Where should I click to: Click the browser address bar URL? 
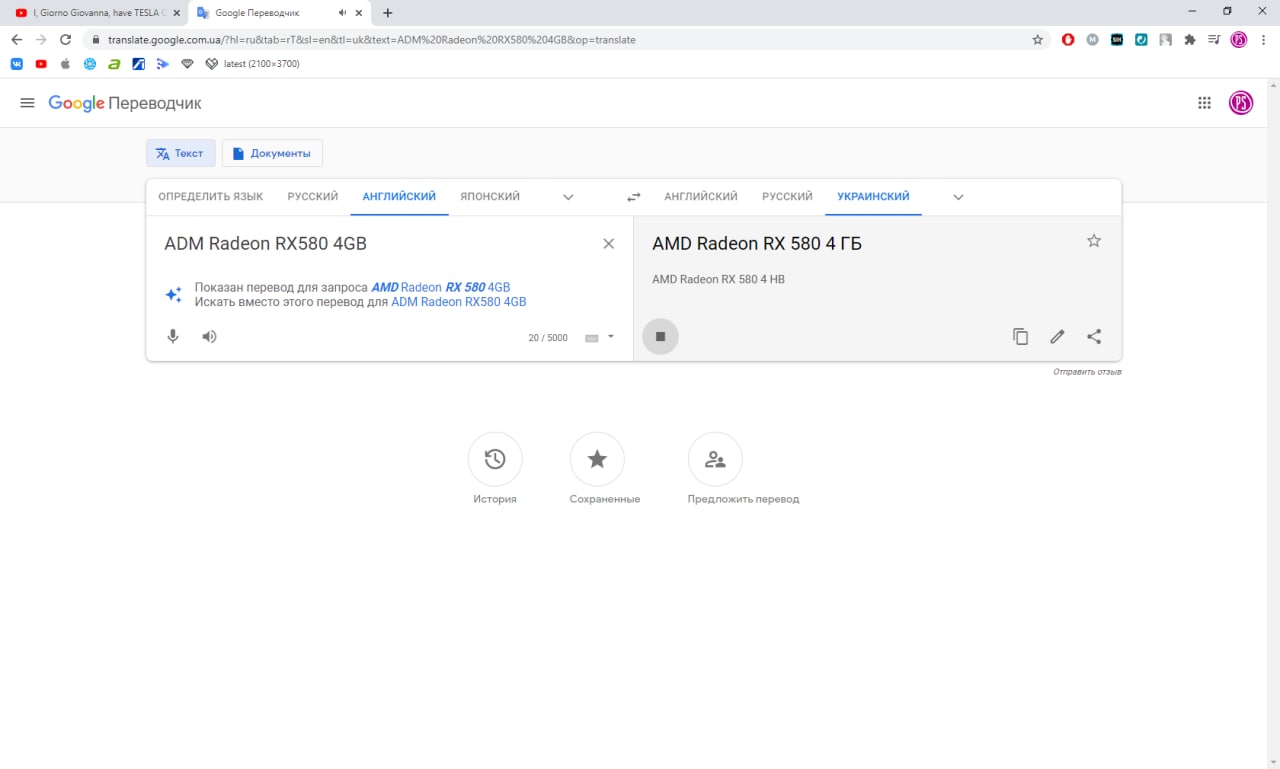(x=371, y=40)
